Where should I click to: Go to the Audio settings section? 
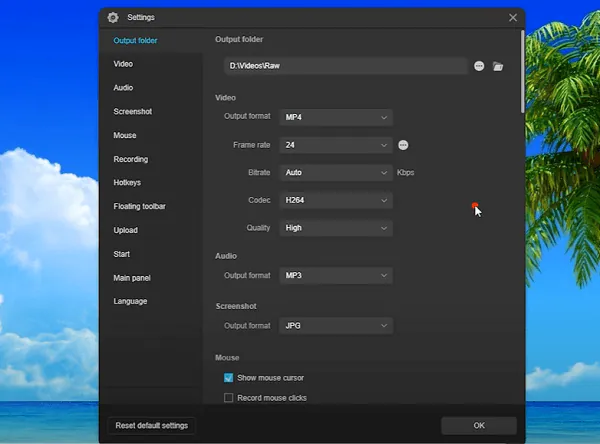click(123, 88)
